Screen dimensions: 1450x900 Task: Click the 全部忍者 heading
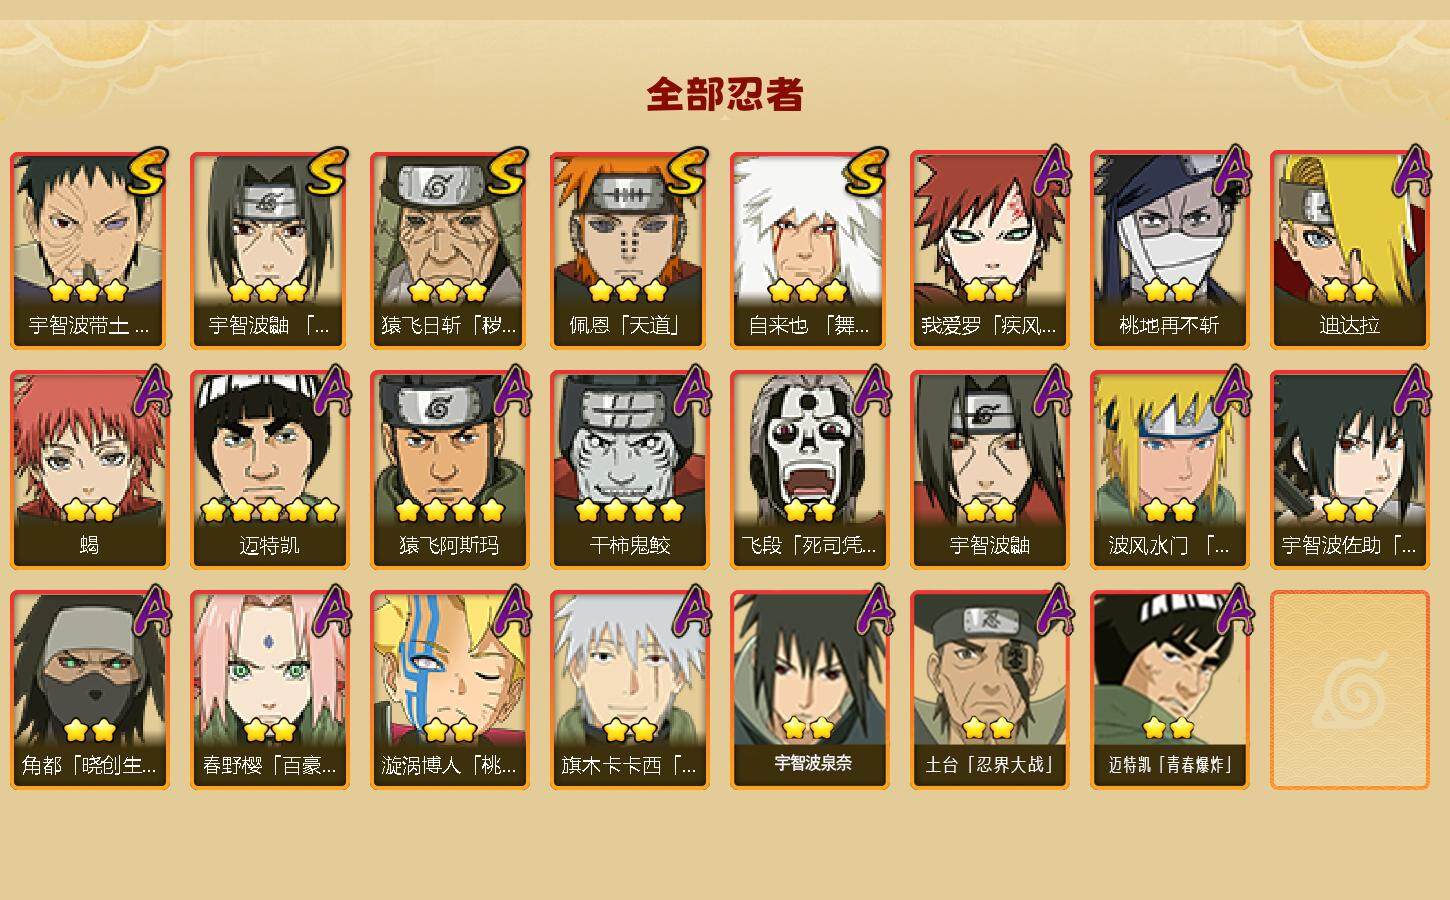point(725,95)
